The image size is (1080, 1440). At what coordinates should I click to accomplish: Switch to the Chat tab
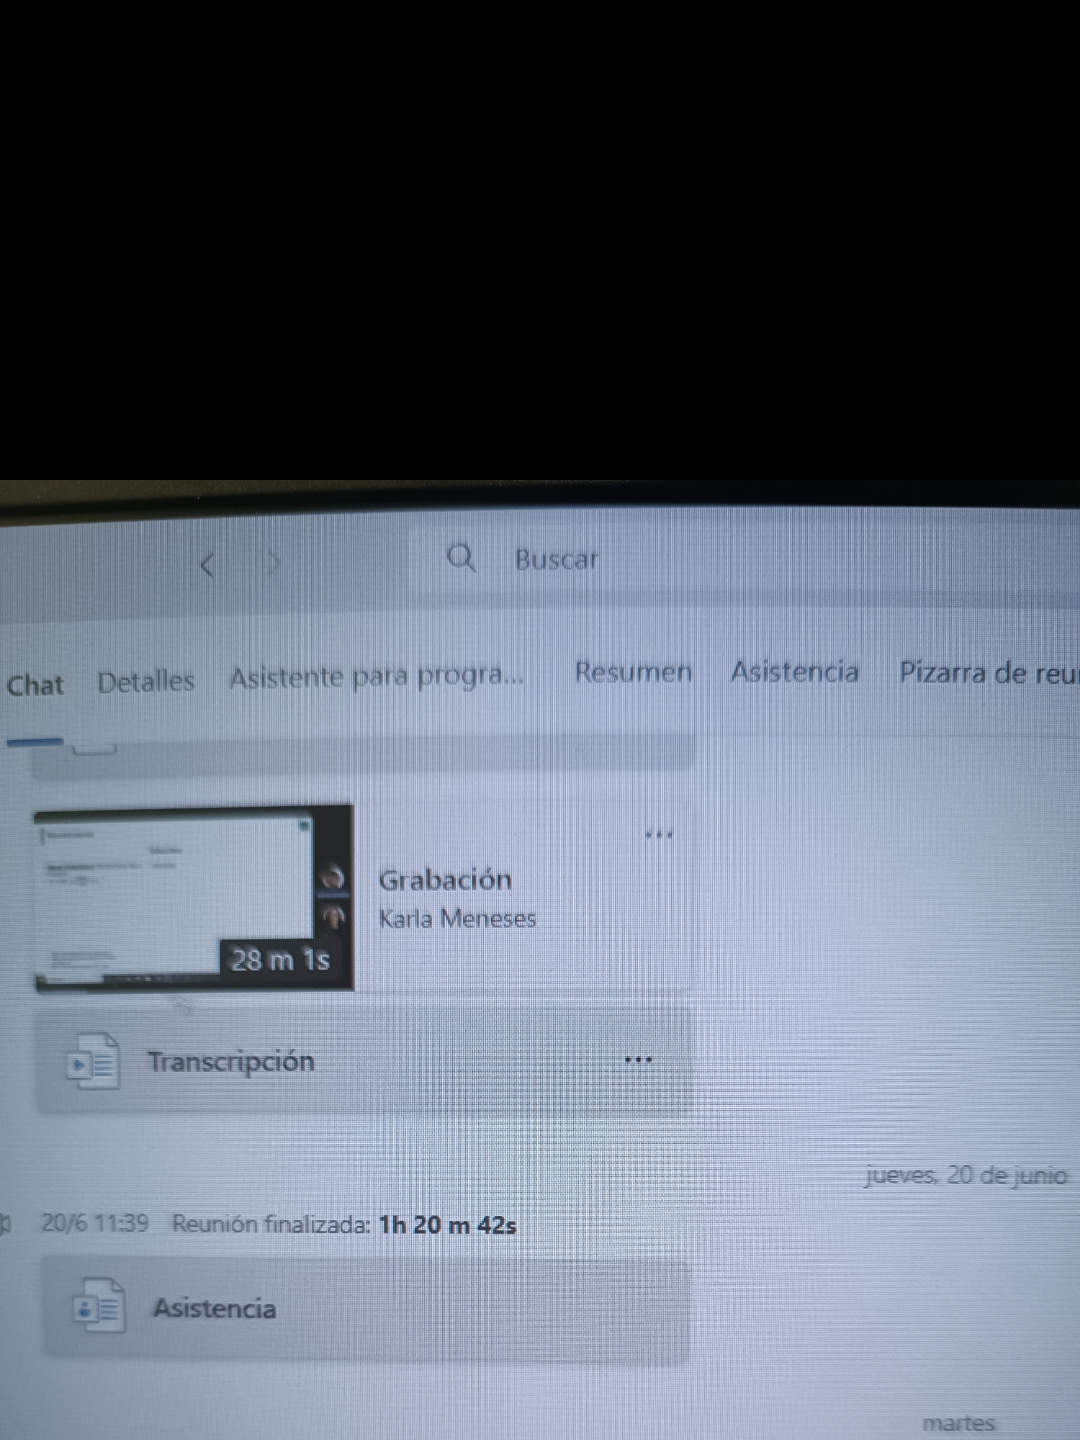pos(35,685)
